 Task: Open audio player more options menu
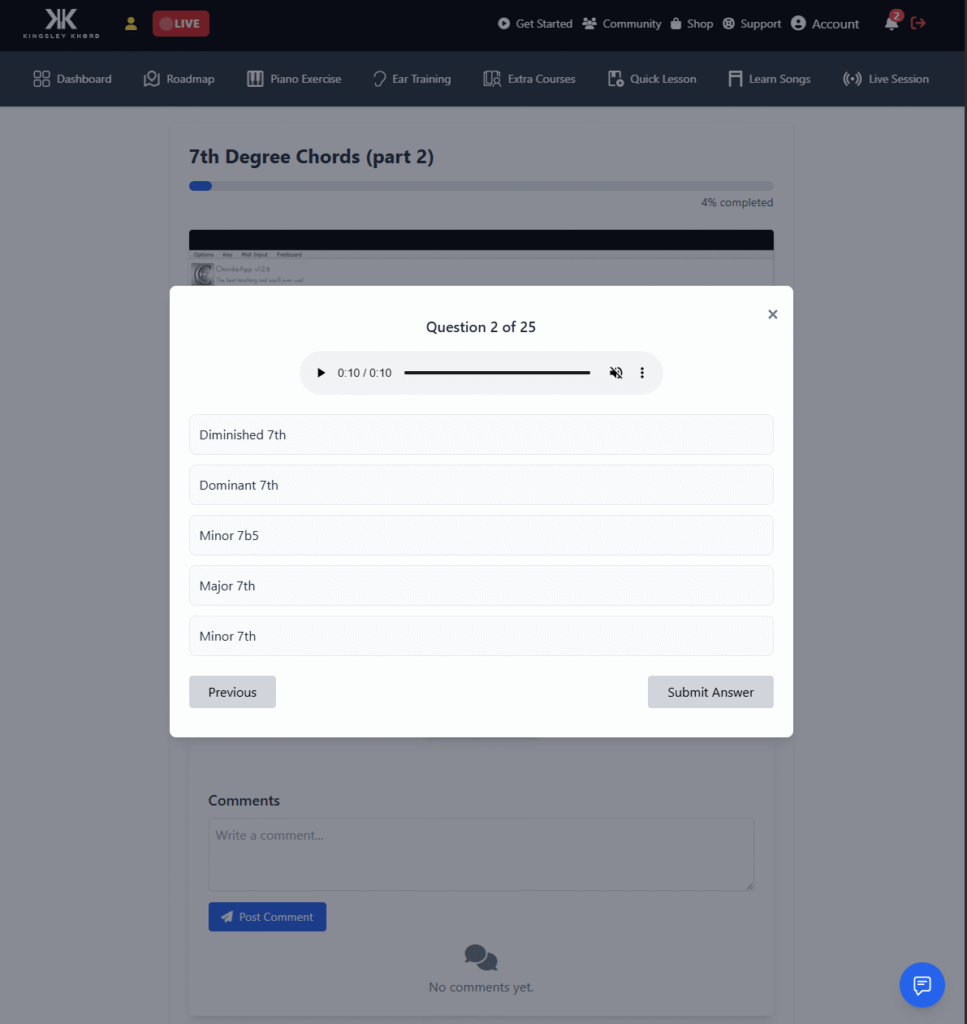(x=642, y=373)
